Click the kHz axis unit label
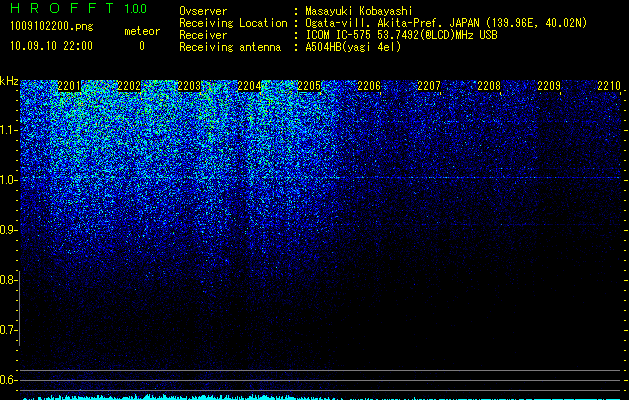The width and height of the screenshot is (629, 400). coord(9,81)
